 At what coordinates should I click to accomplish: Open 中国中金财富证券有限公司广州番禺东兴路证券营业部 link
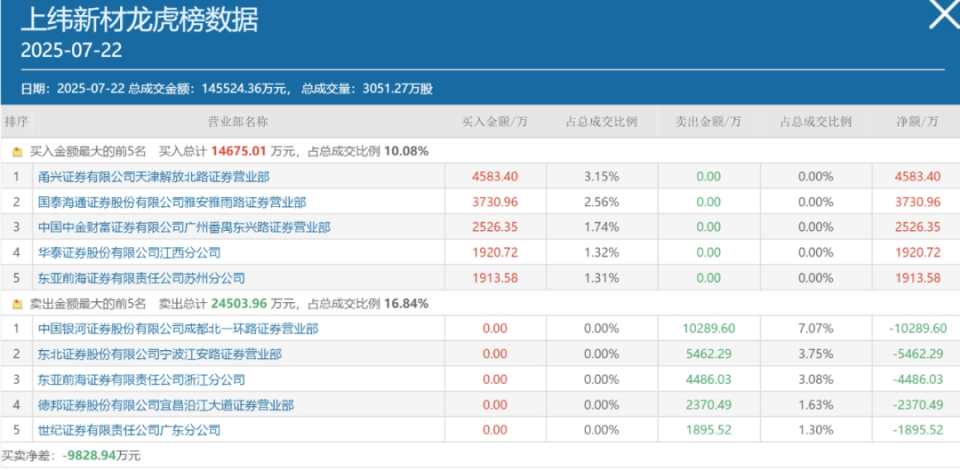tap(184, 227)
